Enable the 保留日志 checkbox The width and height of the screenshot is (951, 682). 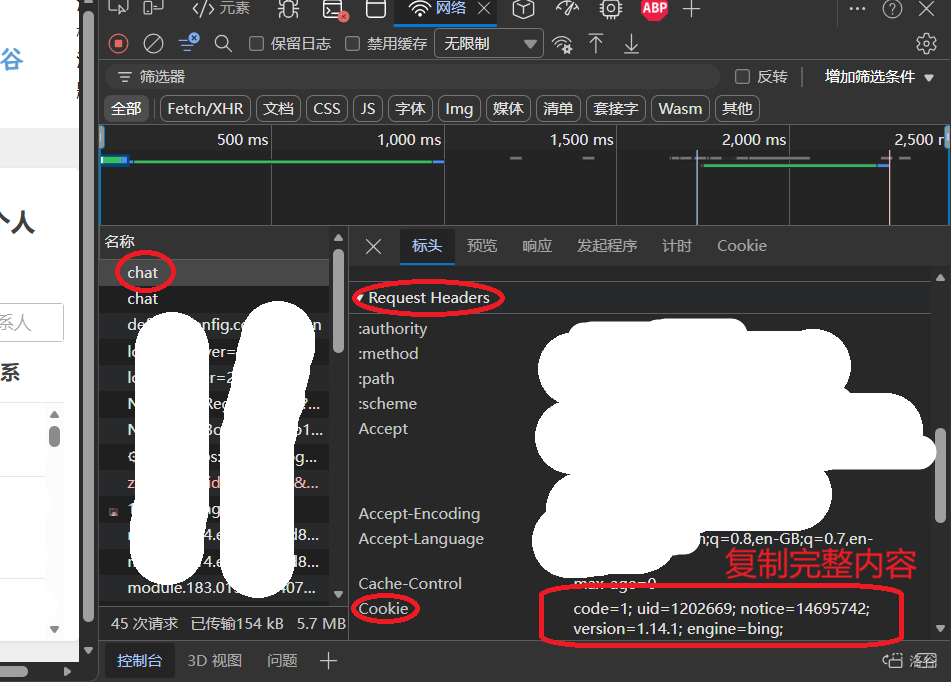pos(257,44)
